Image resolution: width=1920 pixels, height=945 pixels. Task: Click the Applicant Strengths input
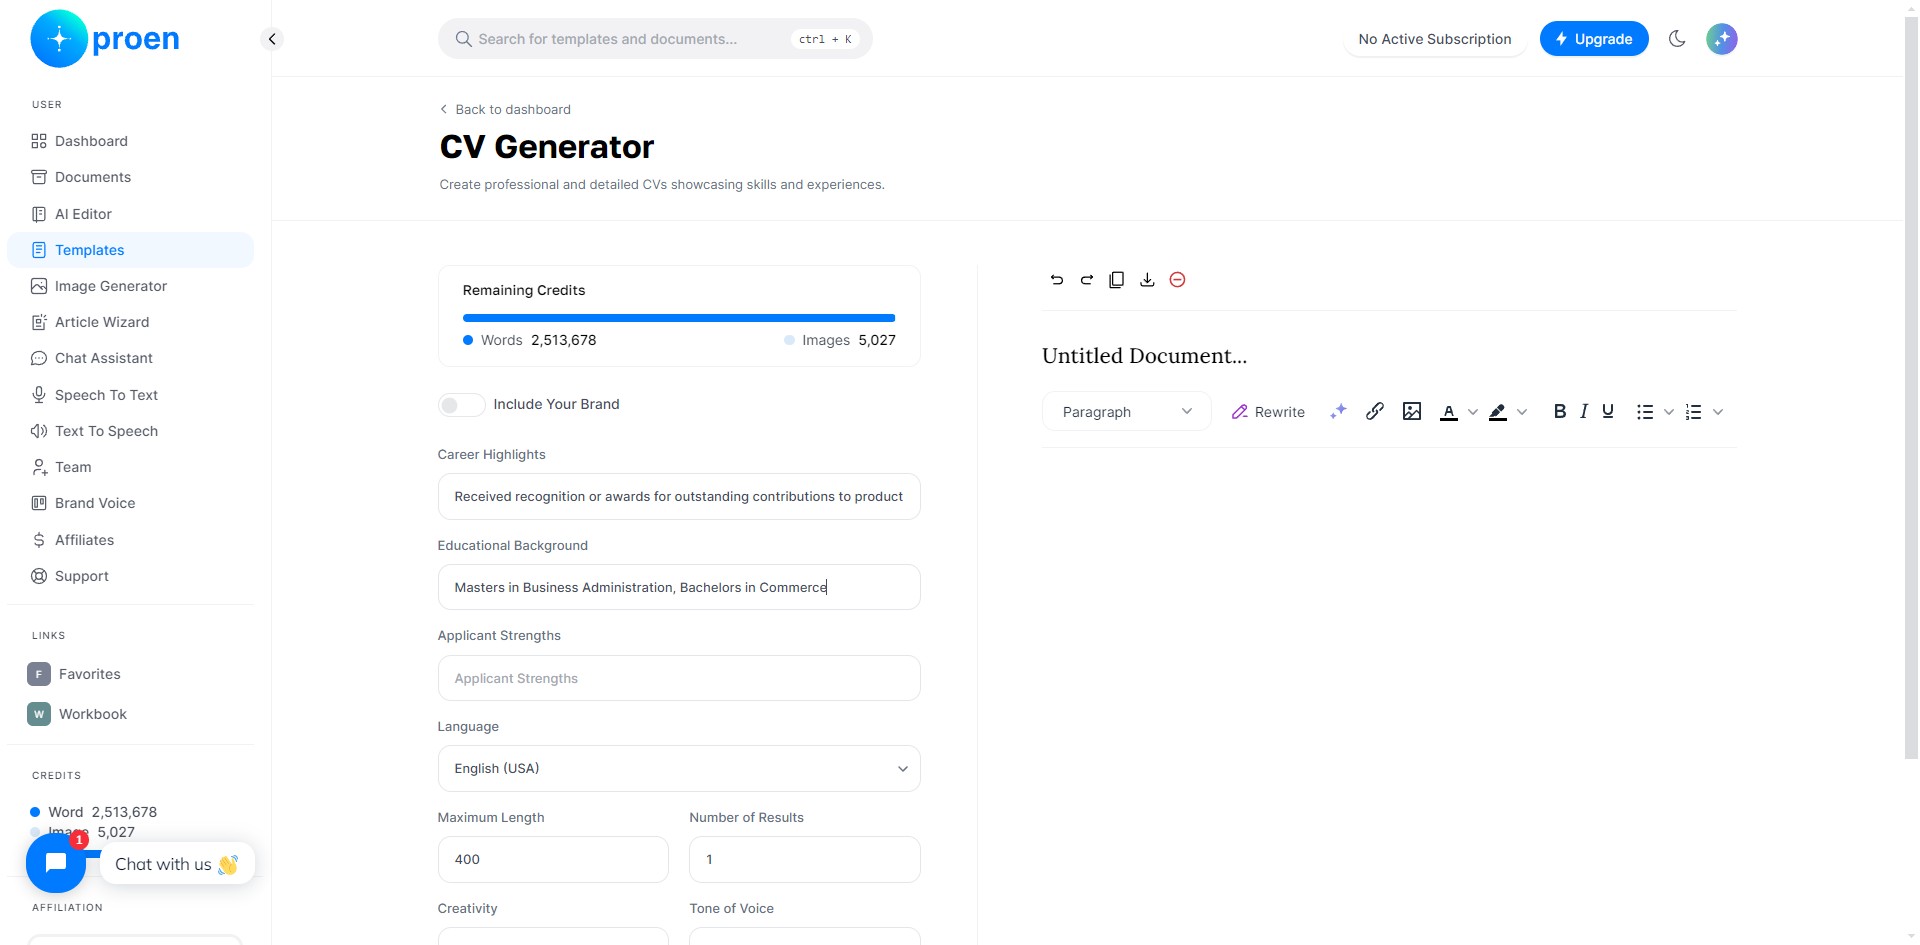pos(679,678)
